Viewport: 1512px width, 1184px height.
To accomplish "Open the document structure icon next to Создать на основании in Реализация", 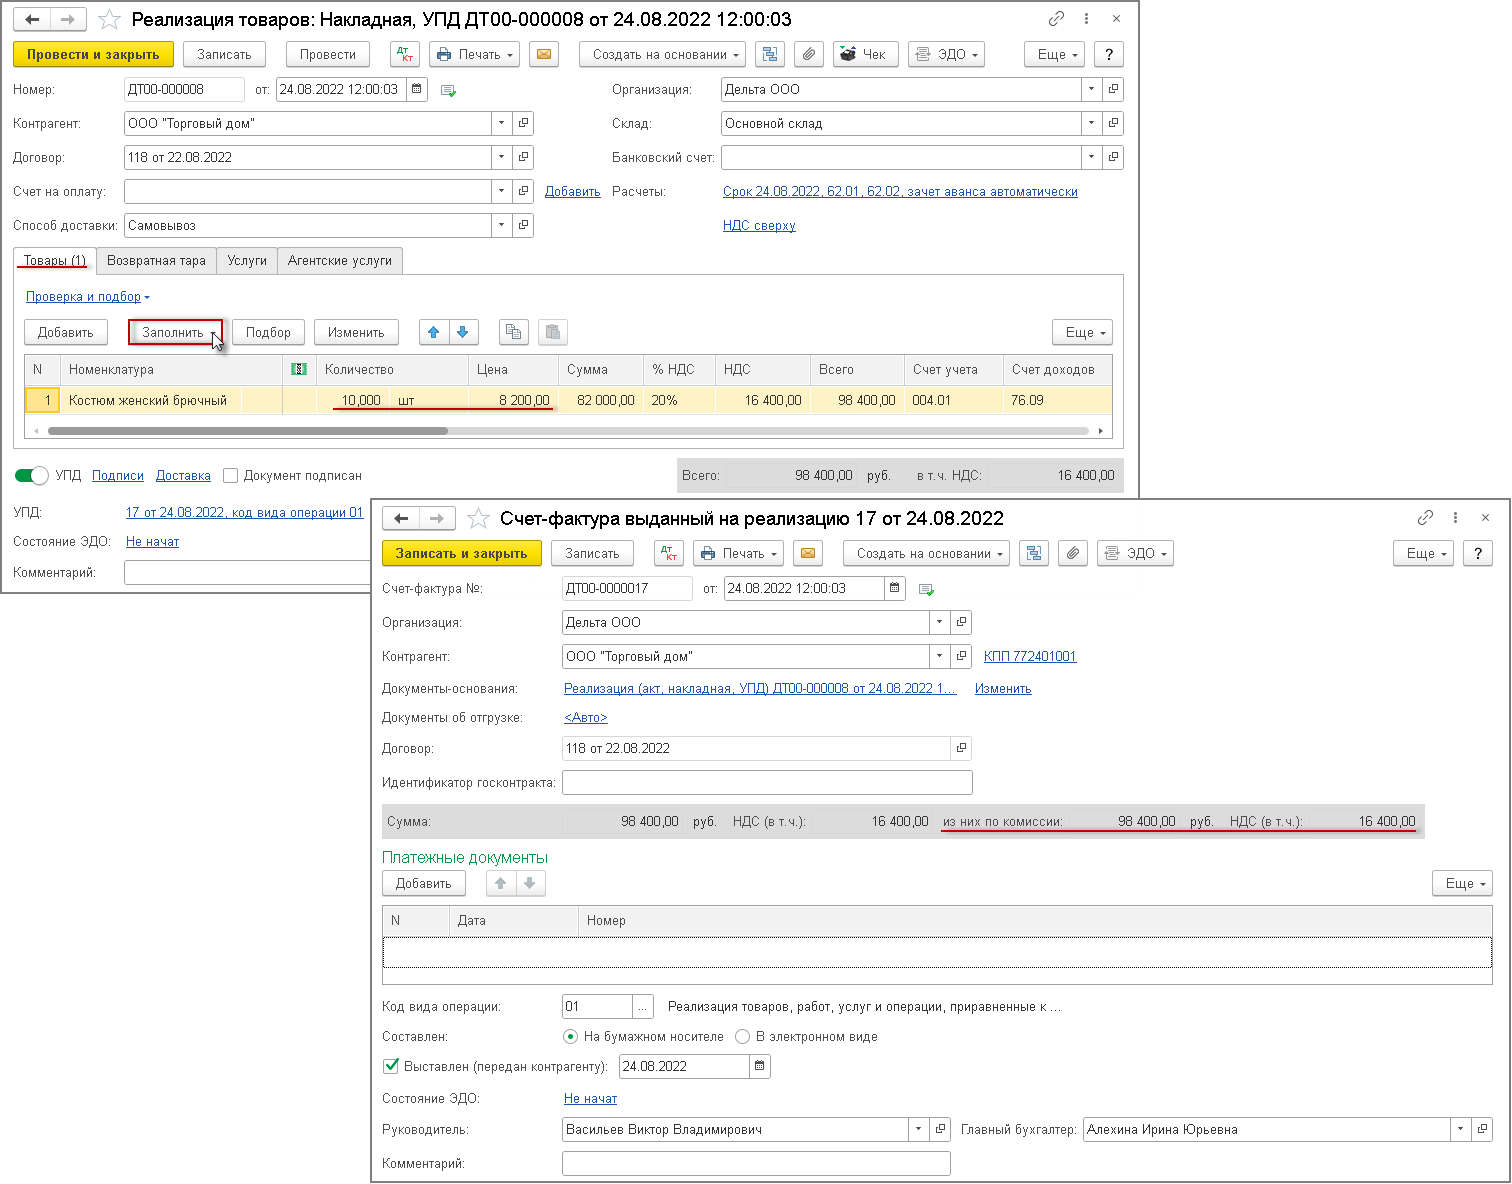I will (770, 54).
